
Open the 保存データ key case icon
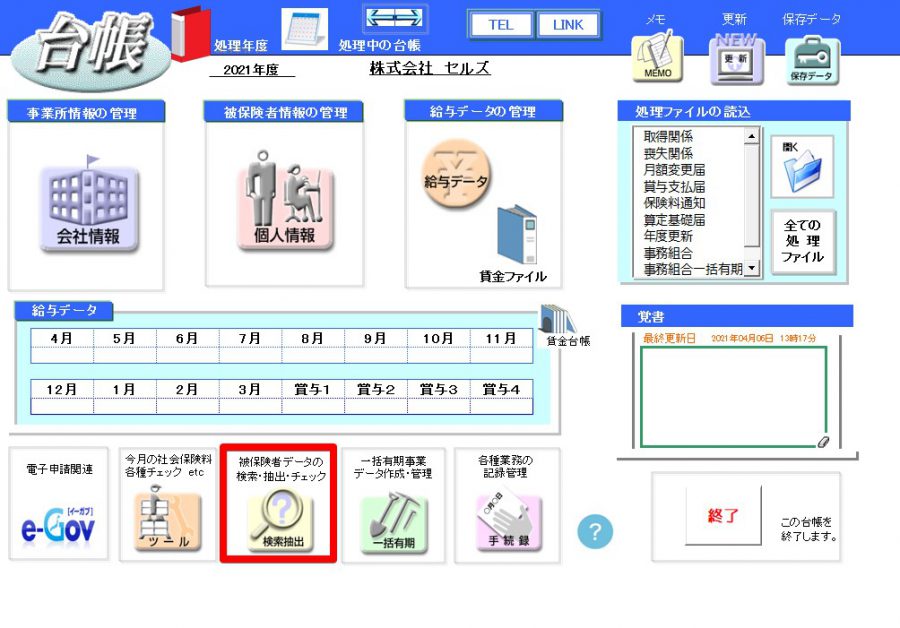812,60
